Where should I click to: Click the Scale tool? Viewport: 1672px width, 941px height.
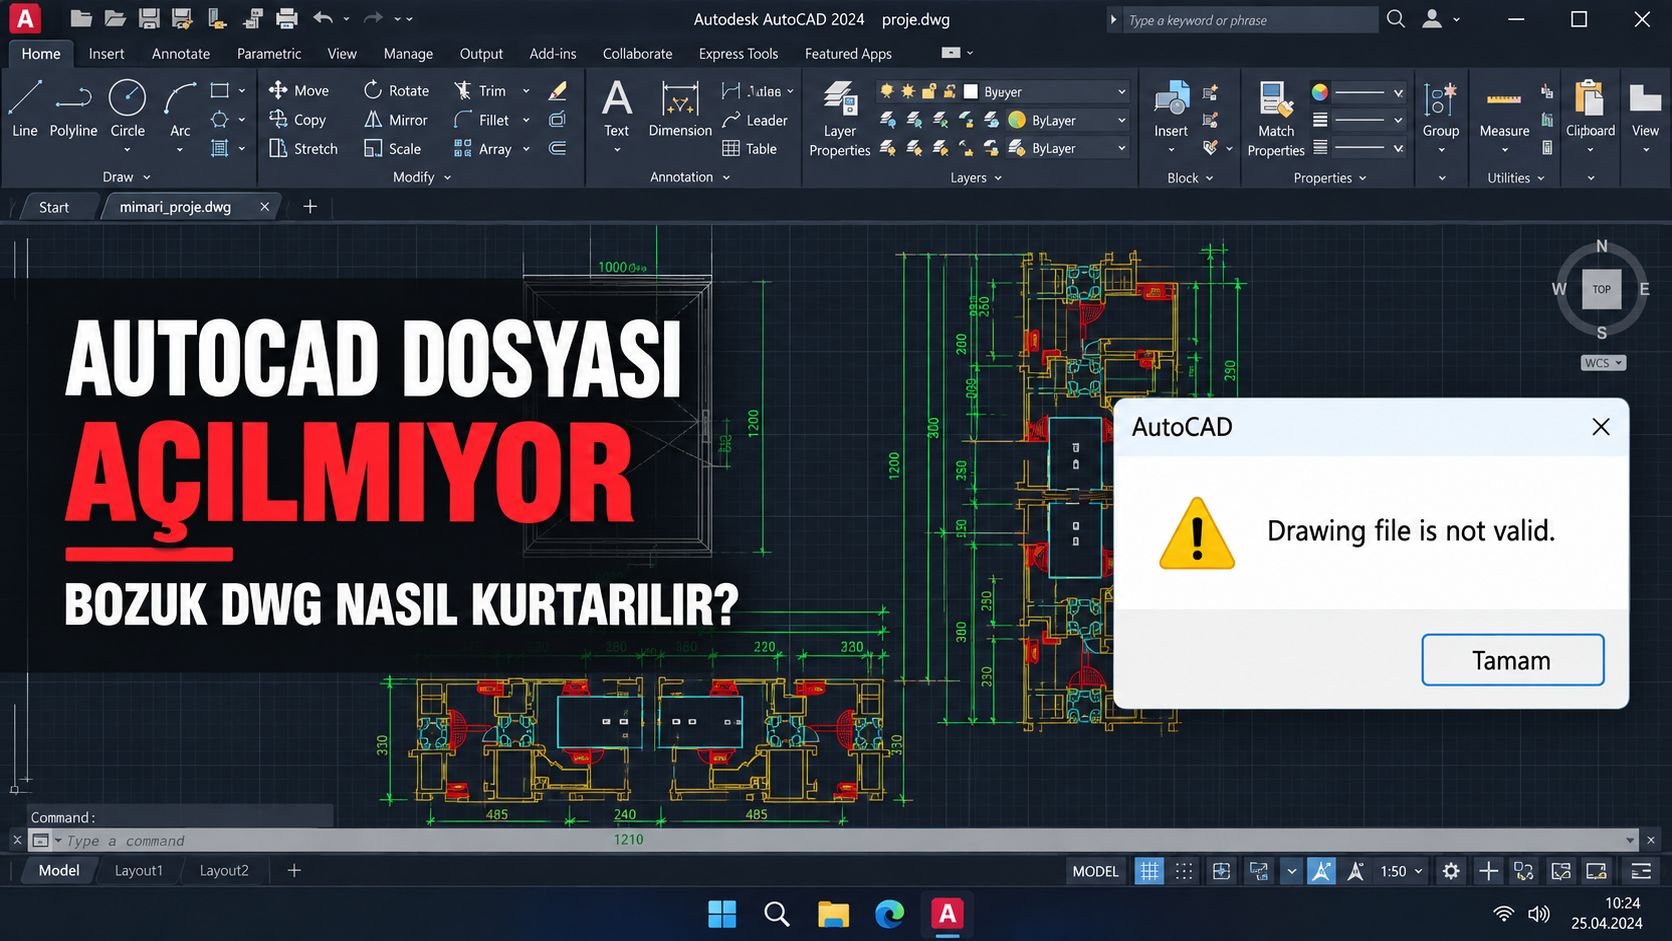pyautogui.click(x=393, y=148)
